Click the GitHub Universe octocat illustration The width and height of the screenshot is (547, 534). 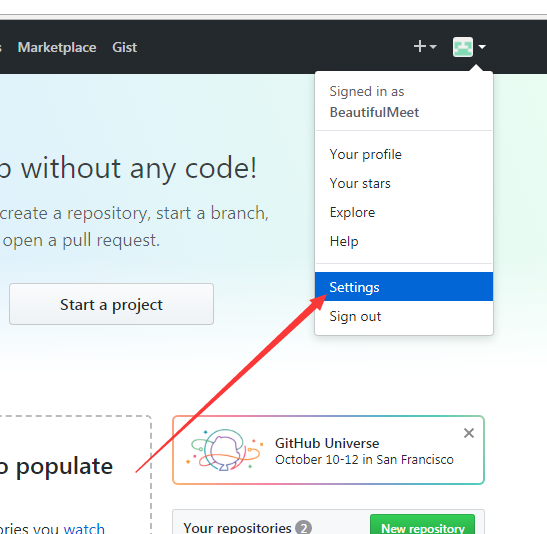click(x=225, y=450)
